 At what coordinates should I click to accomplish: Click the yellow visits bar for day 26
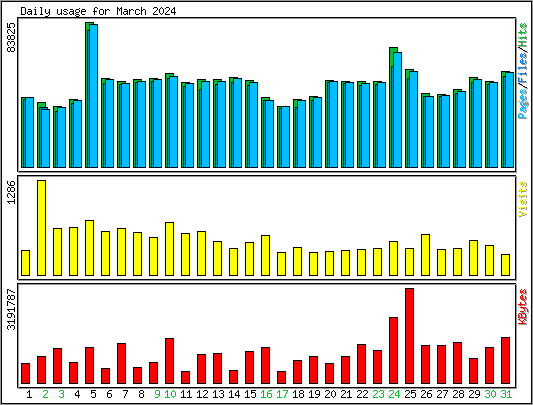click(426, 255)
